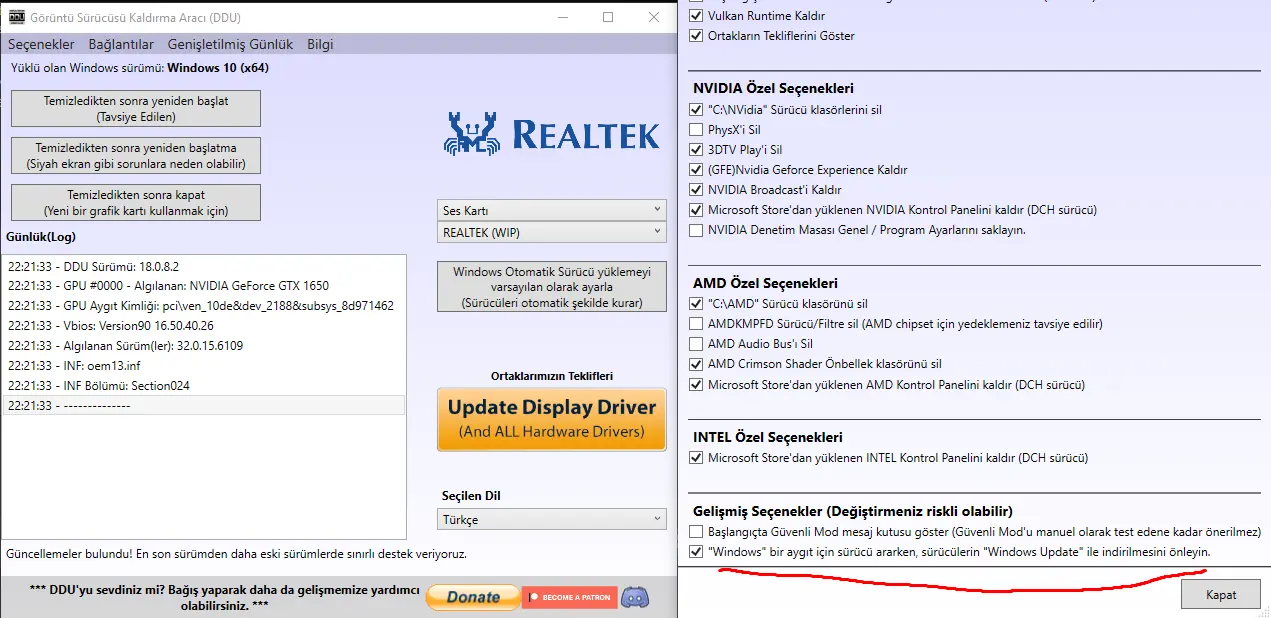Click the Realtek logo image
Screen dimensions: 1271x618
[552, 134]
